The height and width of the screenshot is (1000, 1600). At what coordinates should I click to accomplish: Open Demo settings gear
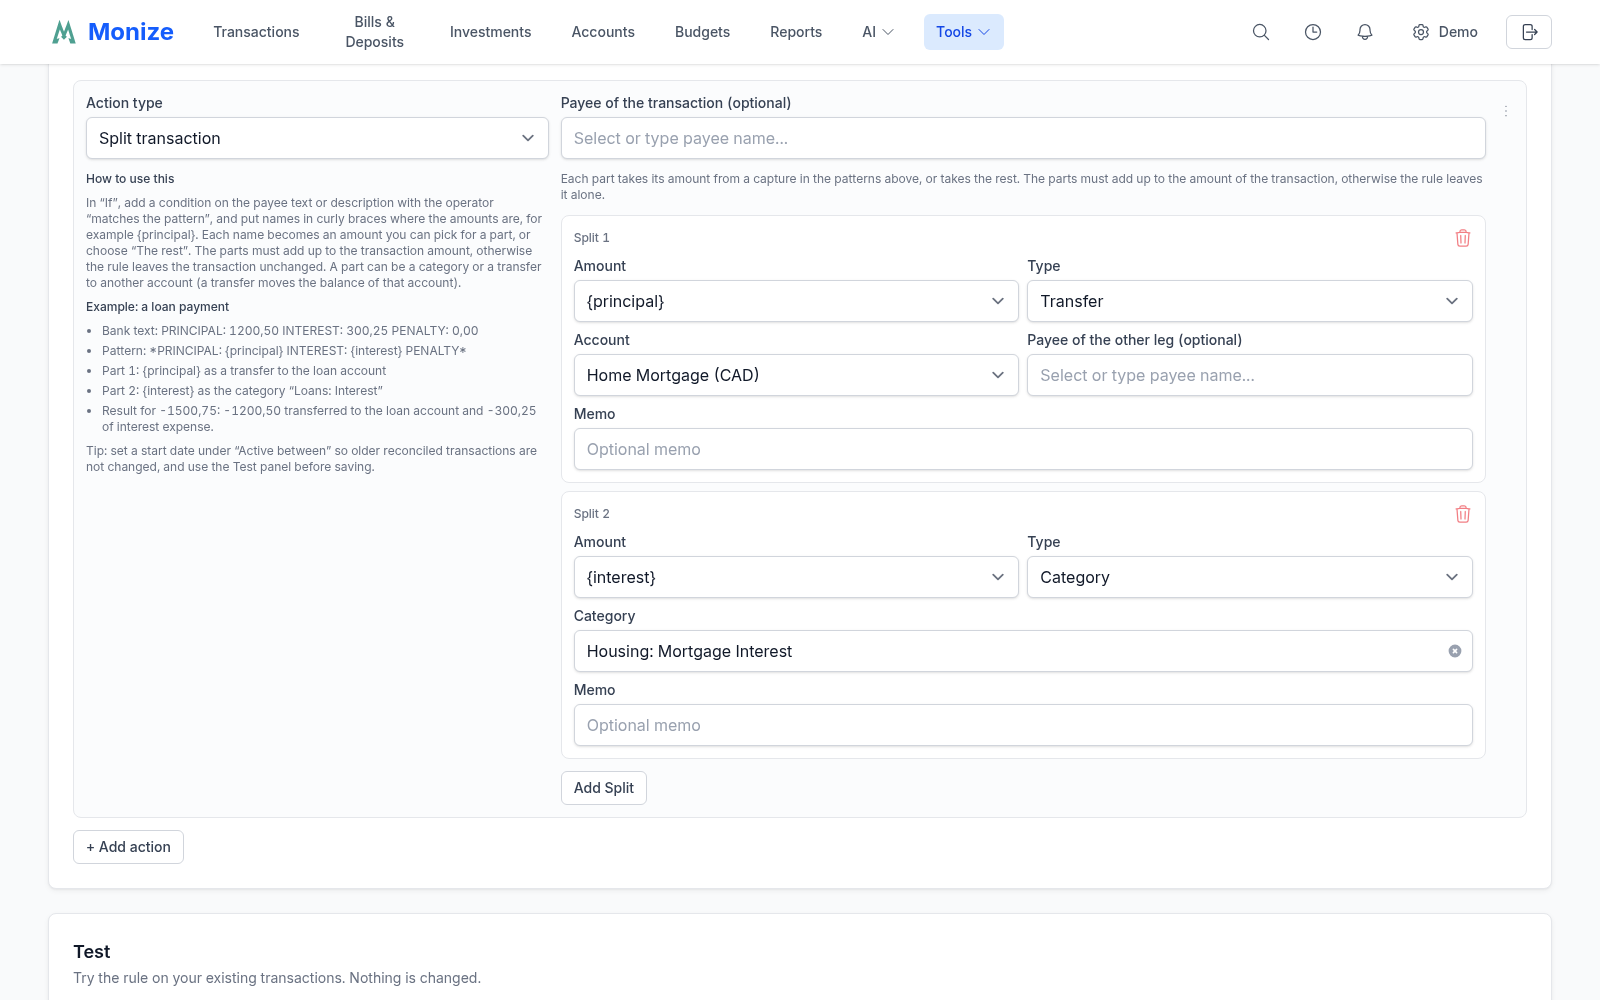pyautogui.click(x=1445, y=32)
